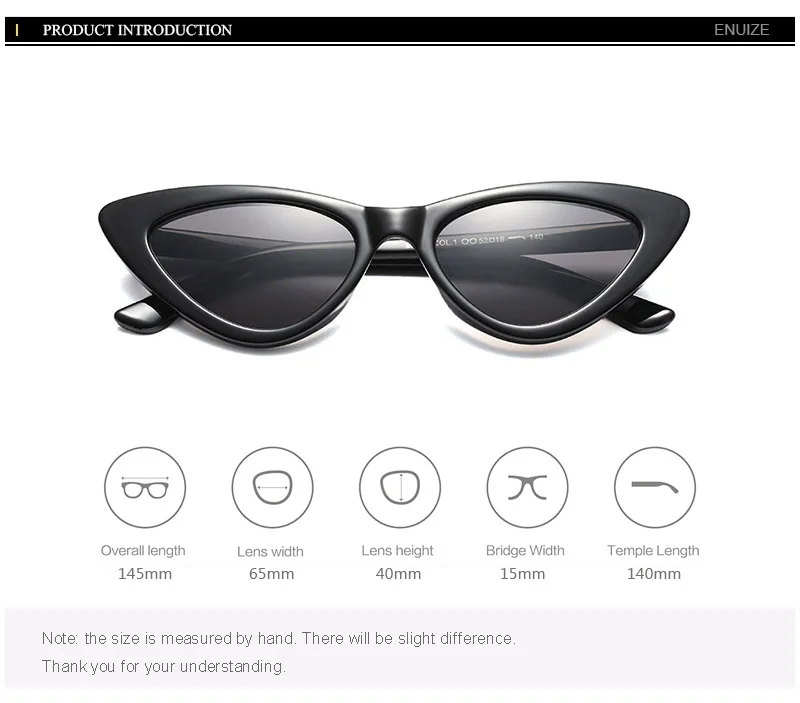This screenshot has height=703, width=800.
Task: Select the PRODUCT INTRODUCTION header title
Action: coord(137,30)
